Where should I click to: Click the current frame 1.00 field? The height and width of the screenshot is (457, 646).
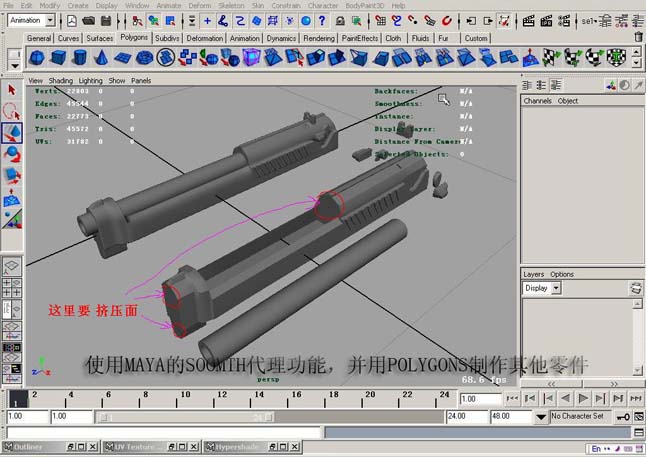click(480, 399)
